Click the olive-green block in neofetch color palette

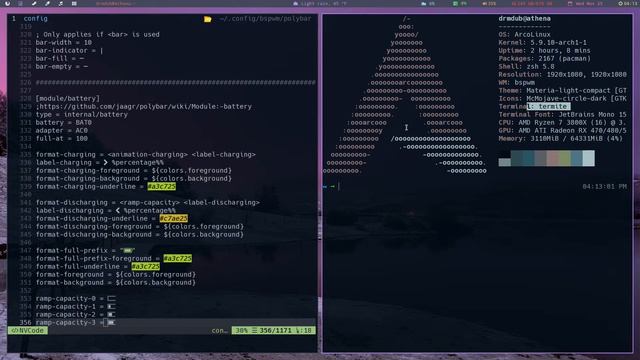[x=565, y=158]
